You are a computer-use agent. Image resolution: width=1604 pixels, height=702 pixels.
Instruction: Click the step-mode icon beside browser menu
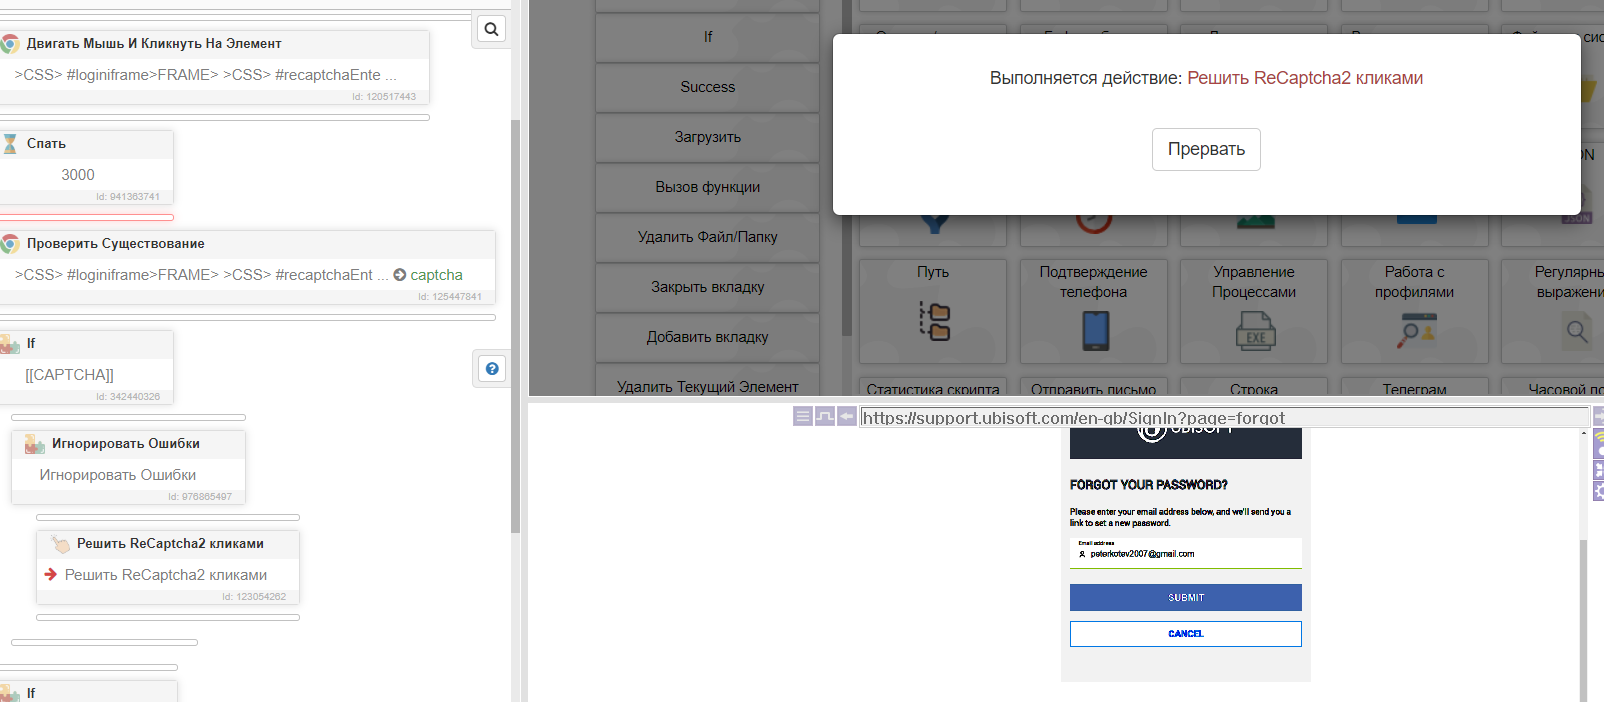(x=825, y=416)
